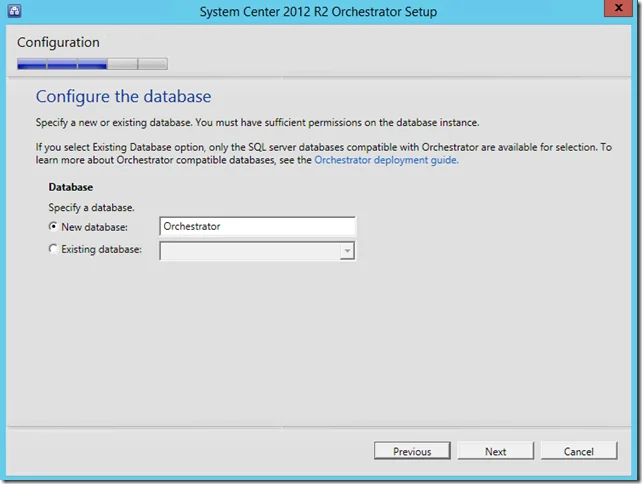Select the New database radio button
The width and height of the screenshot is (642, 484).
[53, 226]
